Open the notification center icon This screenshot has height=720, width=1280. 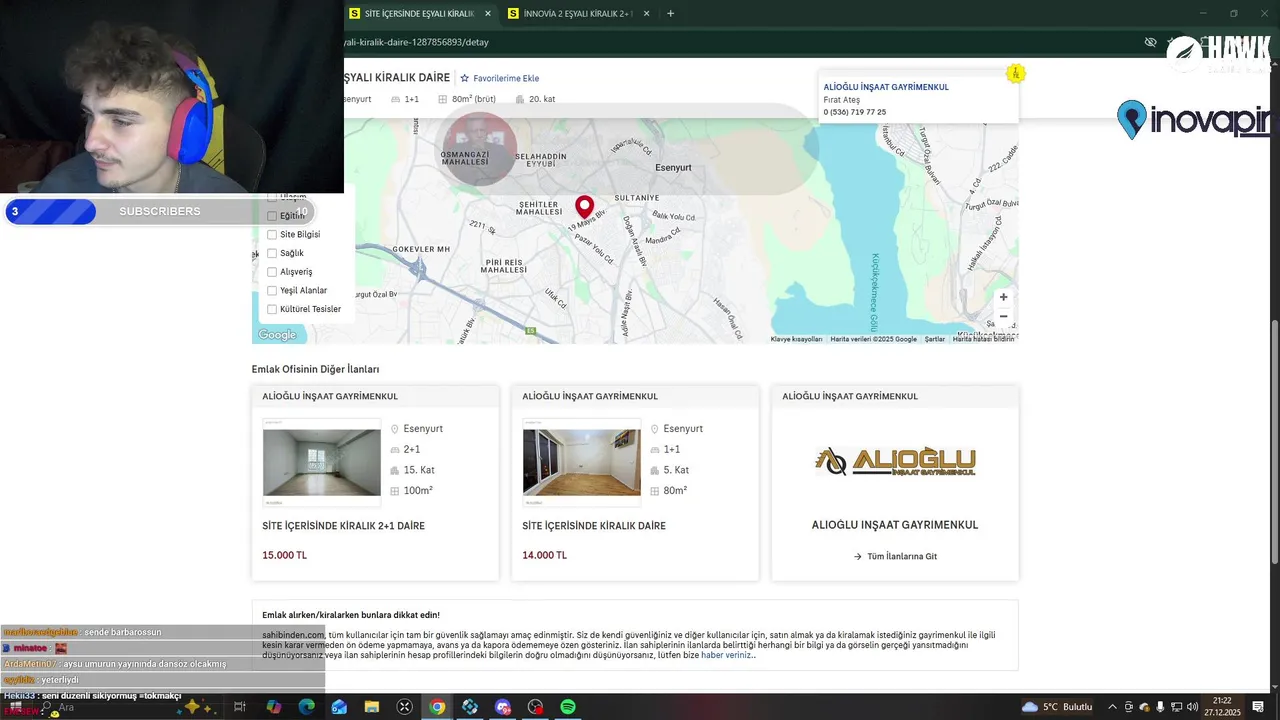point(1259,707)
